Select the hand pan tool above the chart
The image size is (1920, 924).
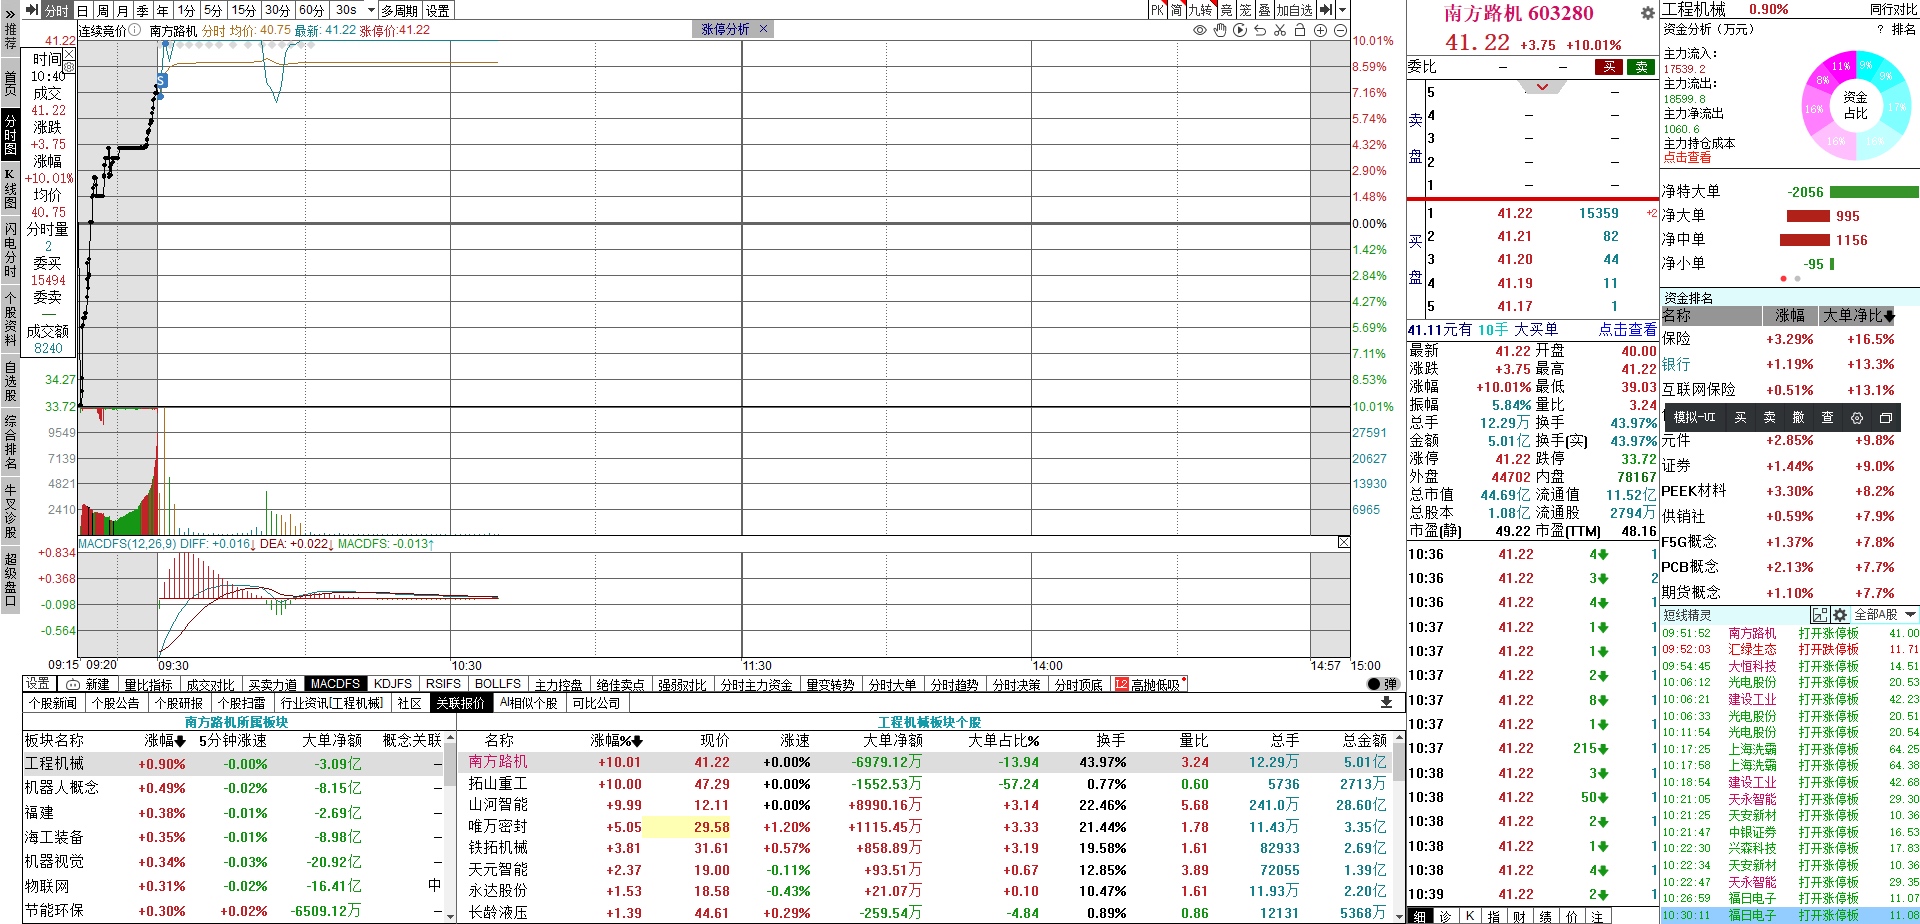tap(1220, 30)
